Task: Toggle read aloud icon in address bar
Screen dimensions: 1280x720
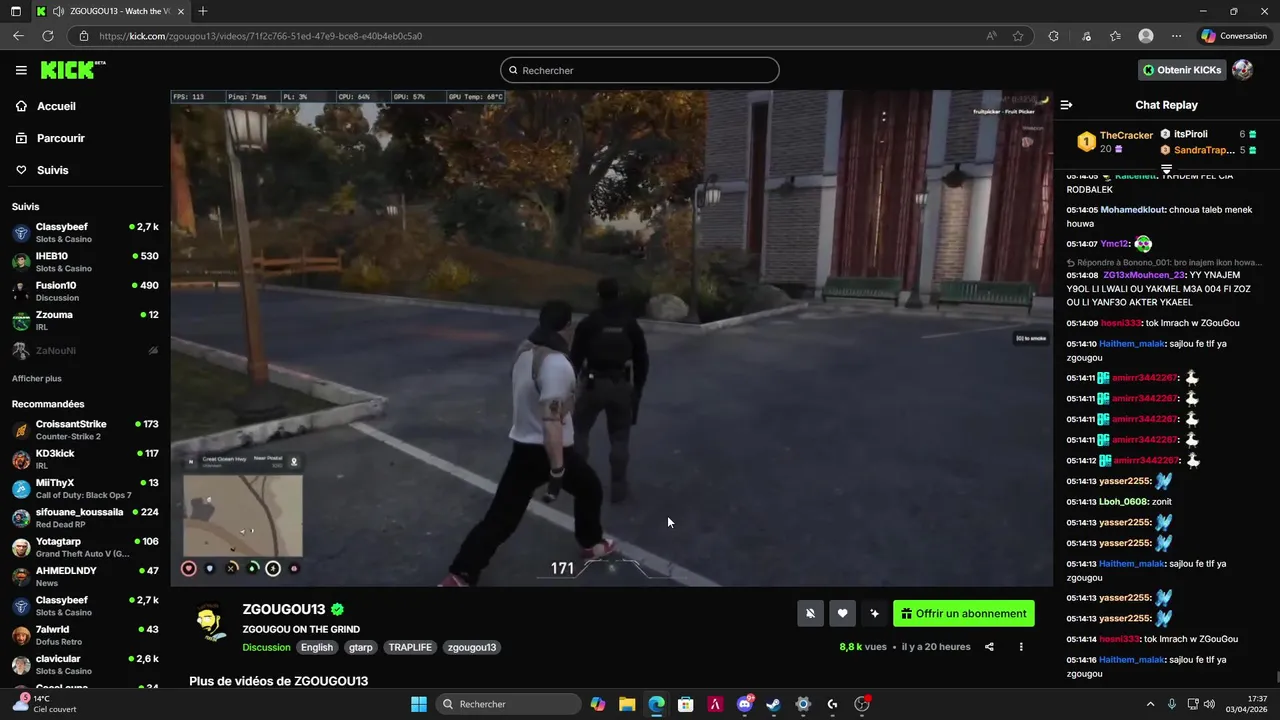Action: tap(991, 36)
